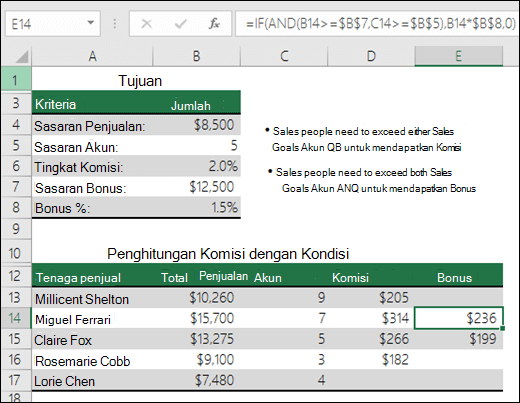This screenshot has width=520, height=403.
Task: Select row 17 header
Action: point(16,380)
